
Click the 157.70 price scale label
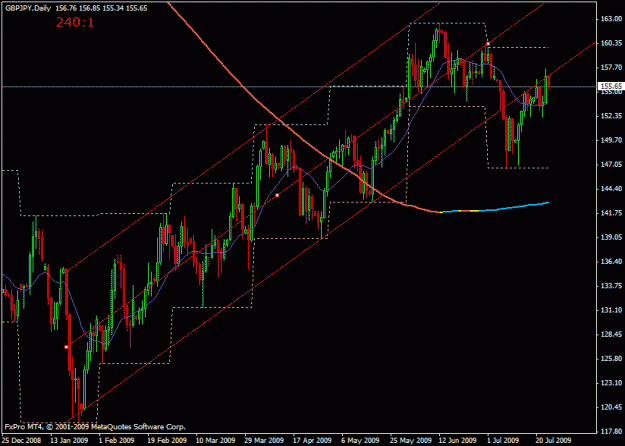[x=611, y=67]
